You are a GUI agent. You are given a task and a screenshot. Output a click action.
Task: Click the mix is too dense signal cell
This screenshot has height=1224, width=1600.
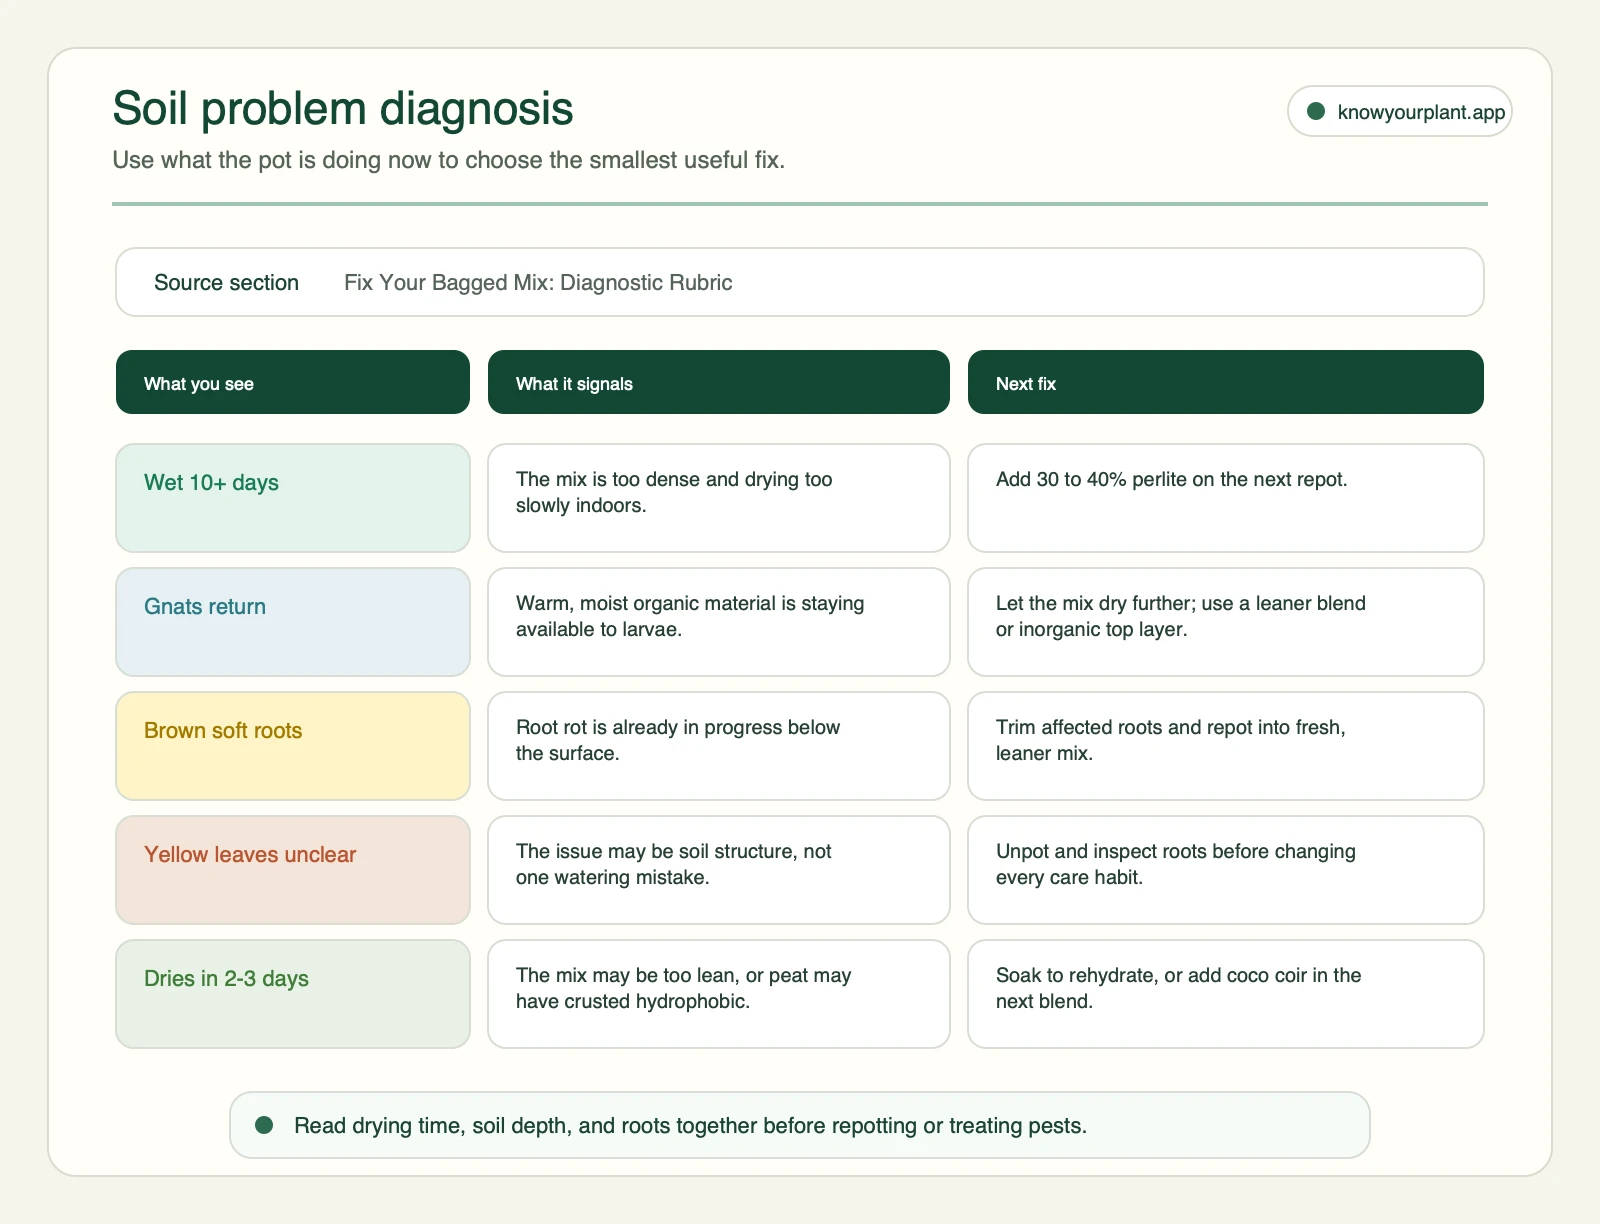tap(719, 498)
